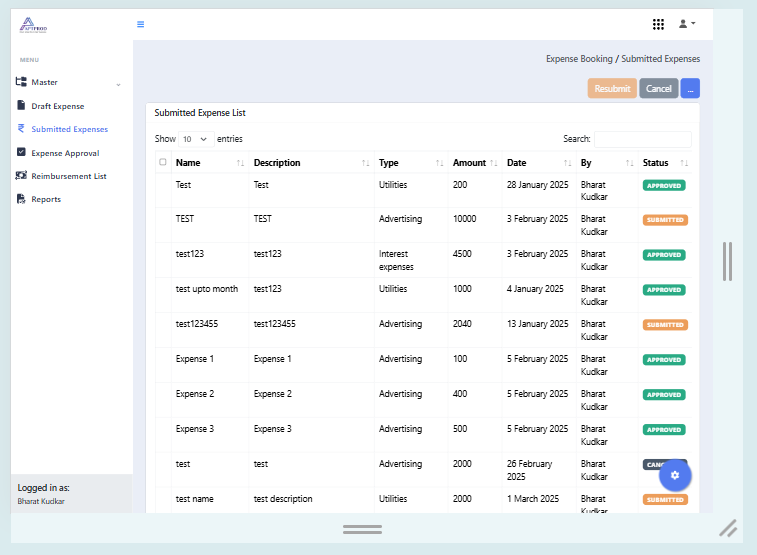The height and width of the screenshot is (555, 757).
Task: Click the Reimbursement List icon
Action: coord(21,176)
